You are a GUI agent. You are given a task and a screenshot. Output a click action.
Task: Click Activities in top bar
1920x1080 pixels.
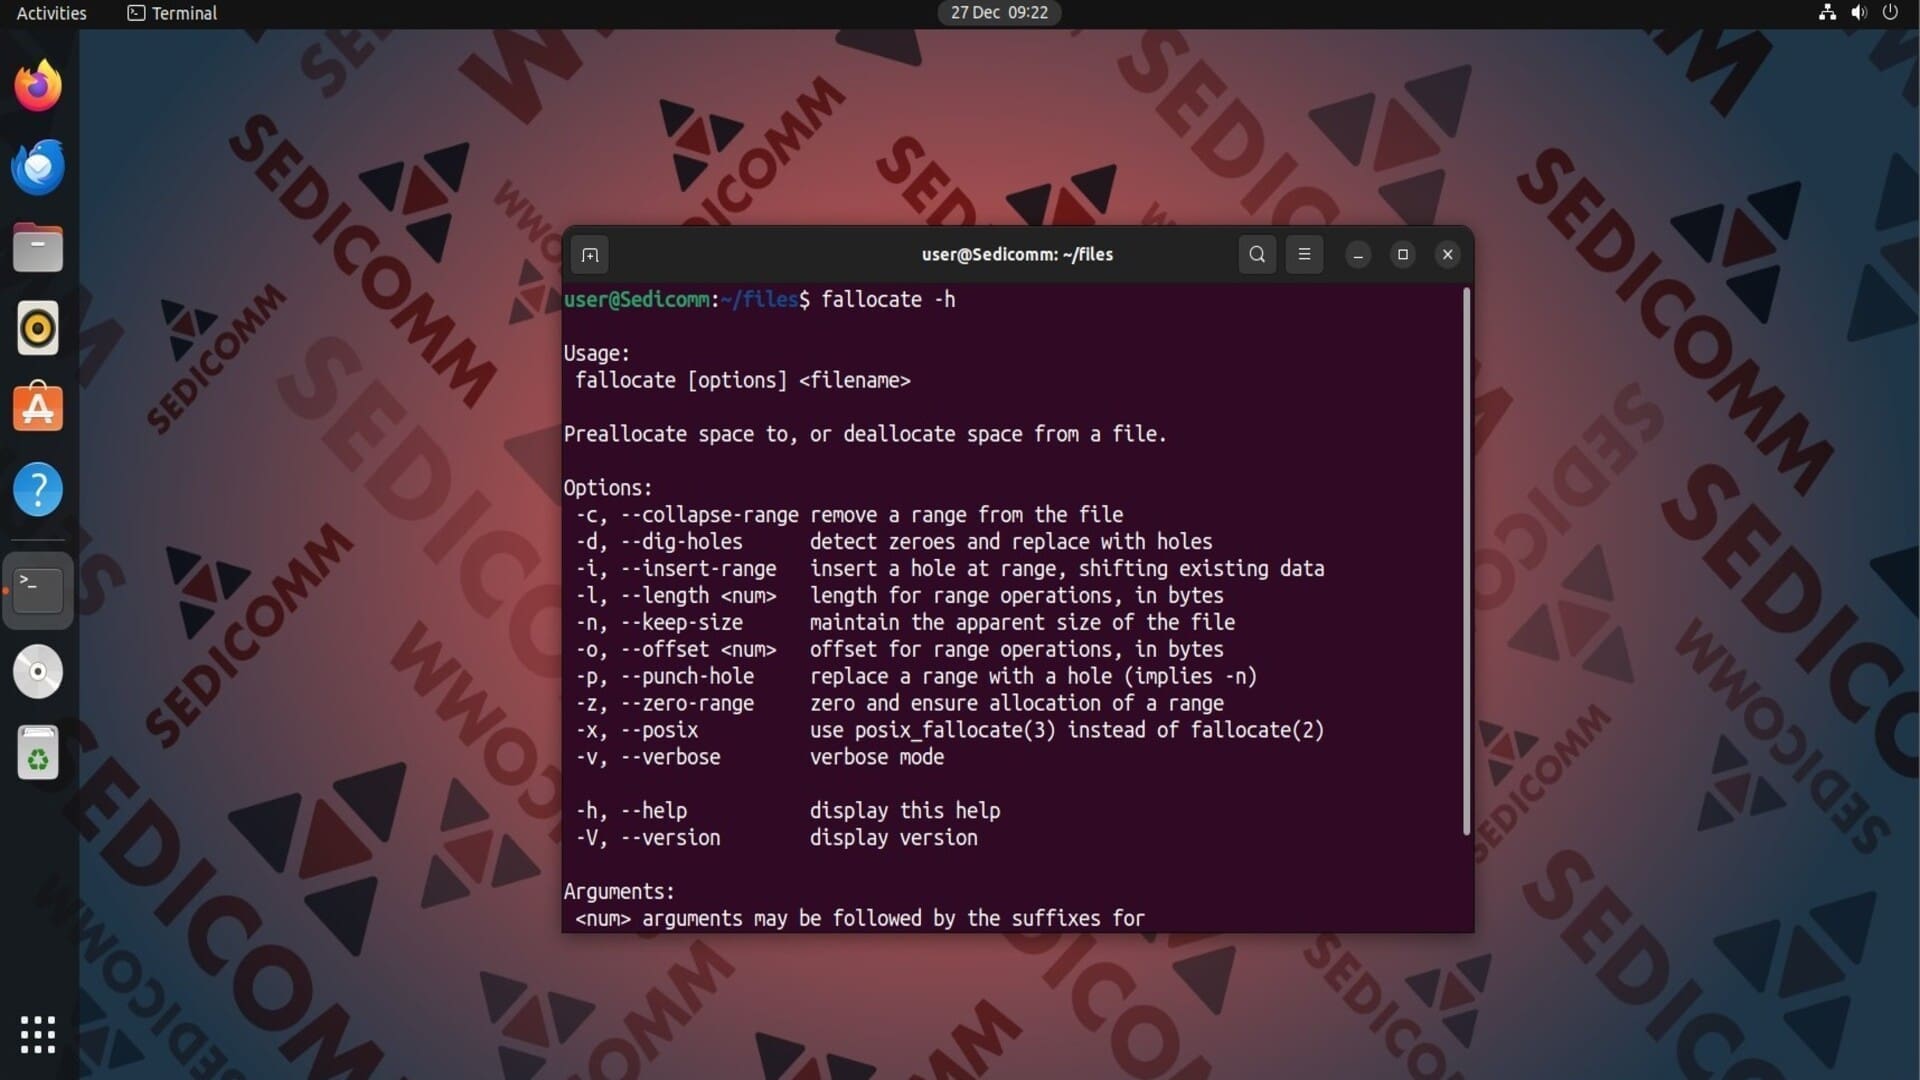click(x=51, y=13)
